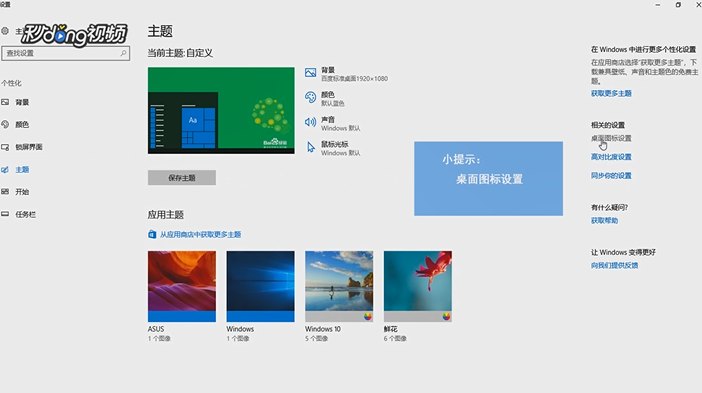Click the 5 个图像 caption under Windows 10
The height and width of the screenshot is (393, 702).
click(x=317, y=338)
